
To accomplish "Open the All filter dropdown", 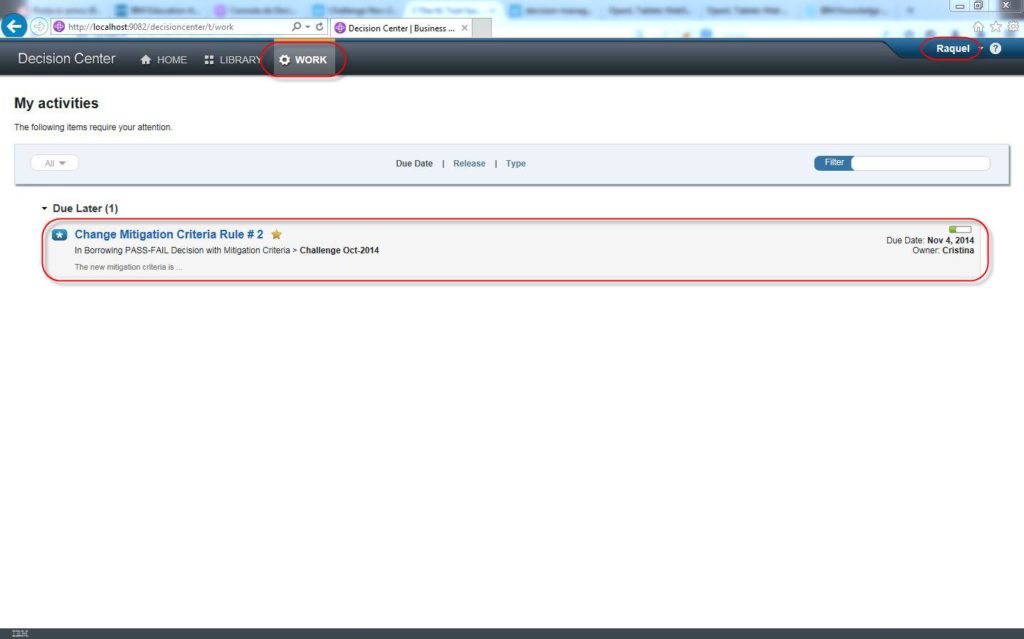I will click(55, 163).
